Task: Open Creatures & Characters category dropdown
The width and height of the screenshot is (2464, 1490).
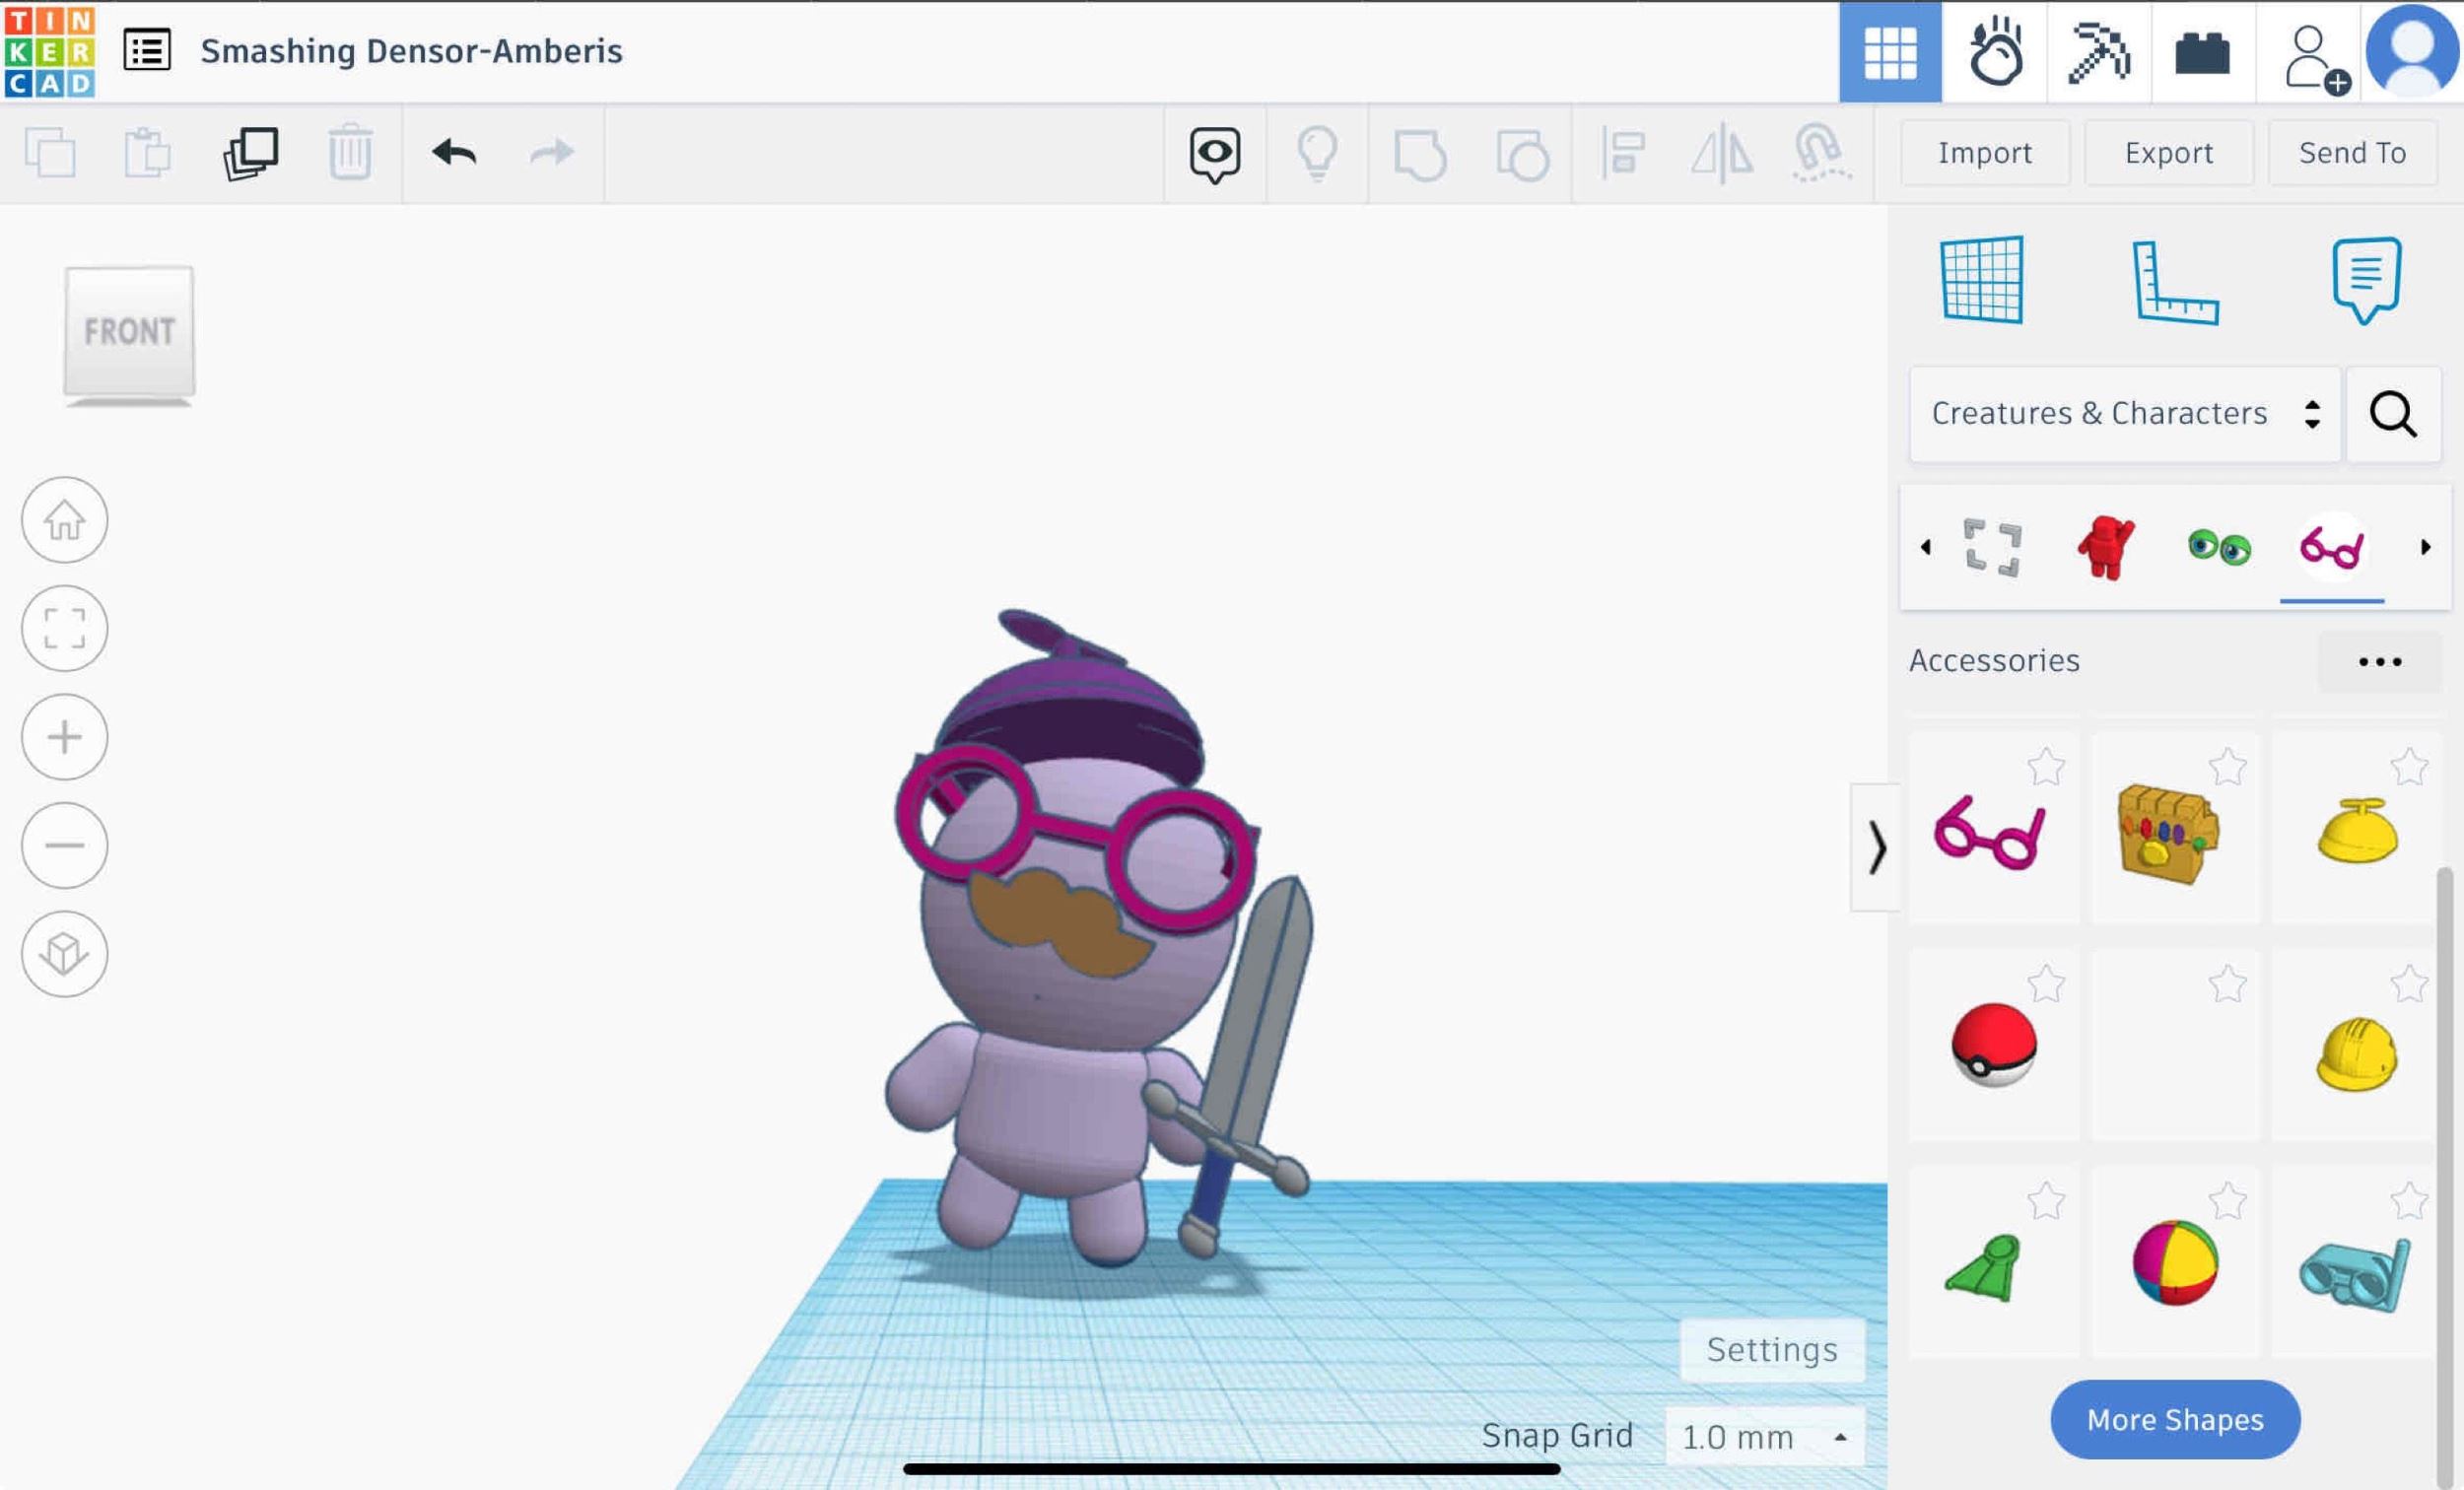Action: coord(2124,414)
